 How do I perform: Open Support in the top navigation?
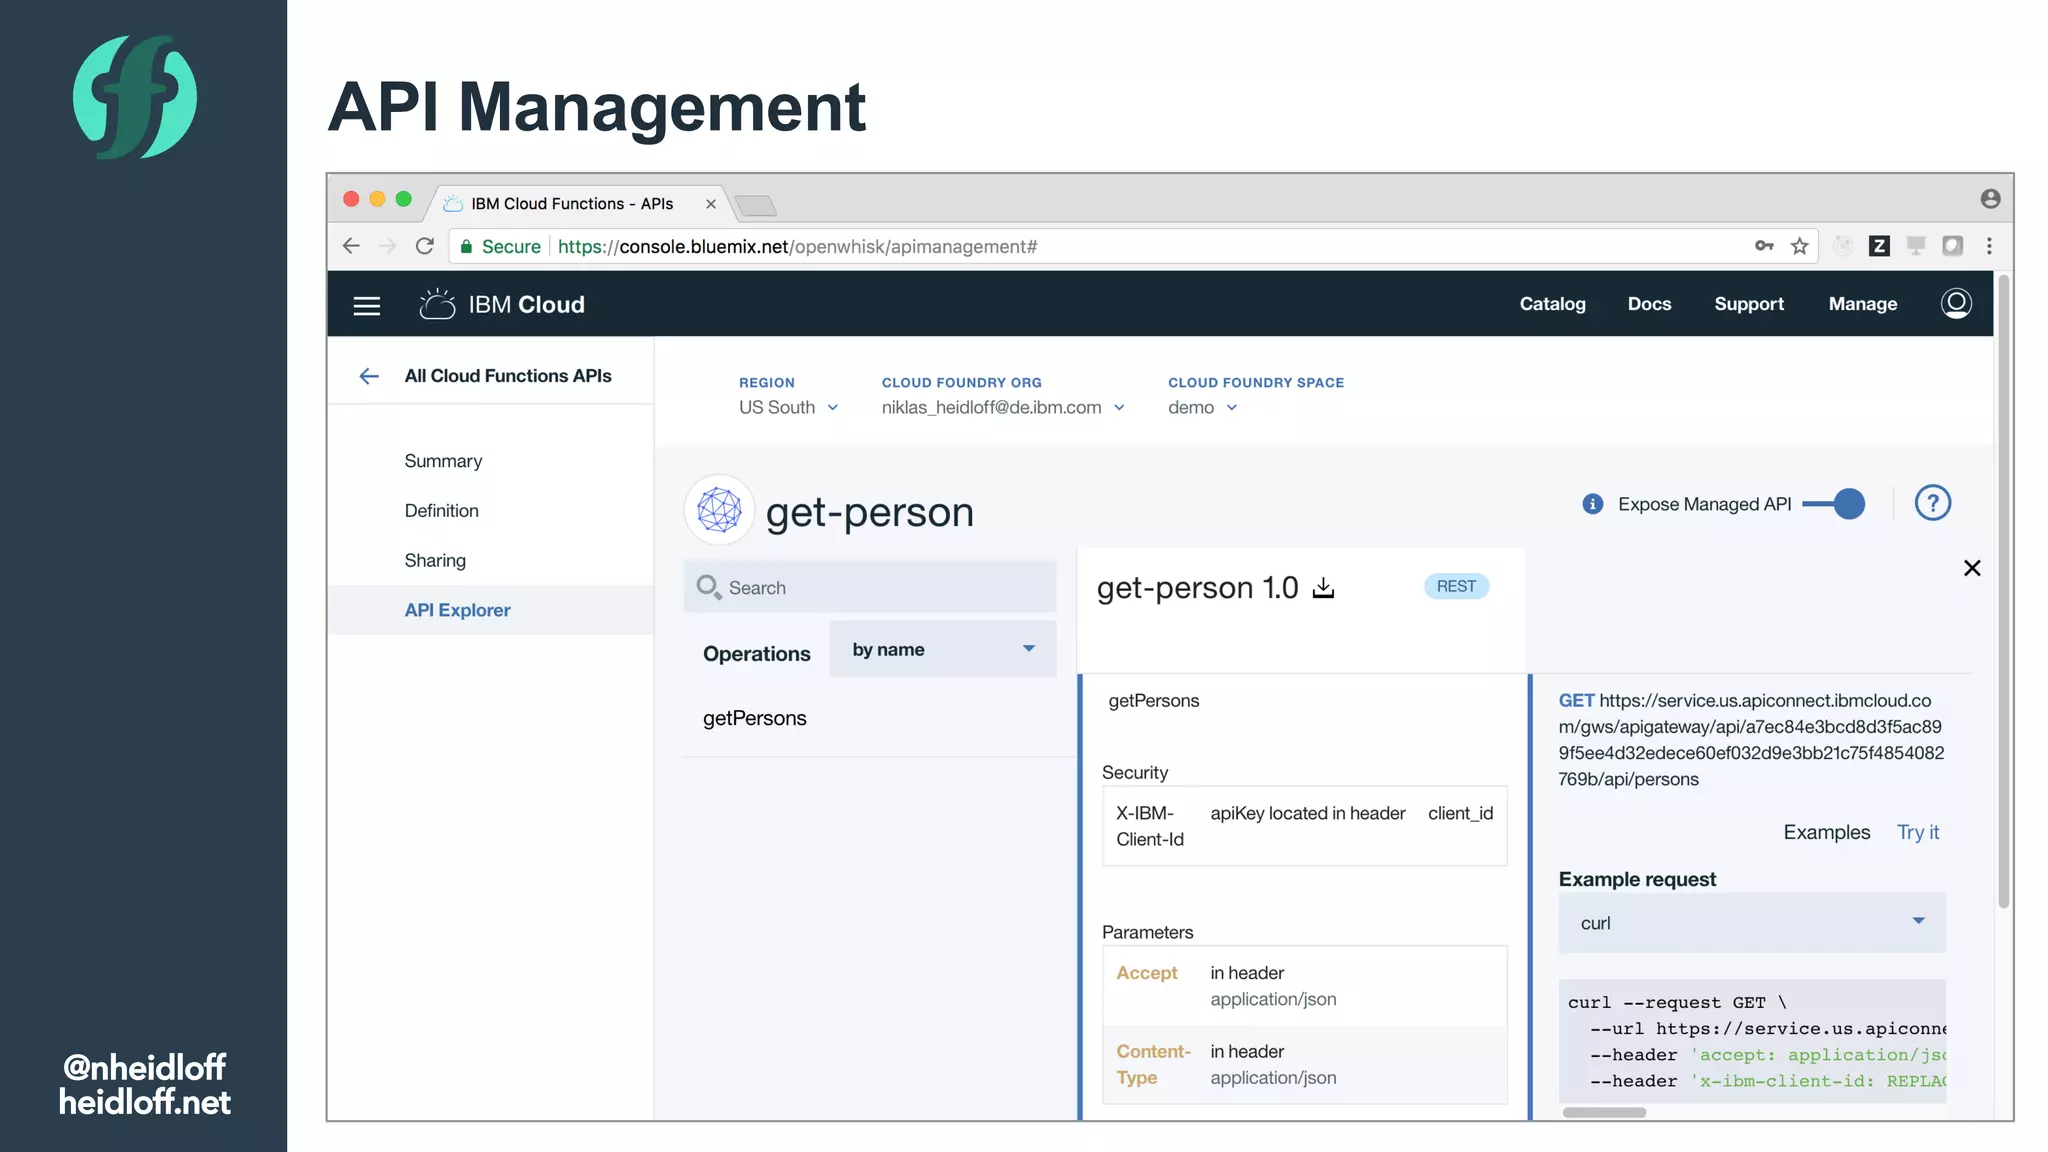pos(1749,304)
